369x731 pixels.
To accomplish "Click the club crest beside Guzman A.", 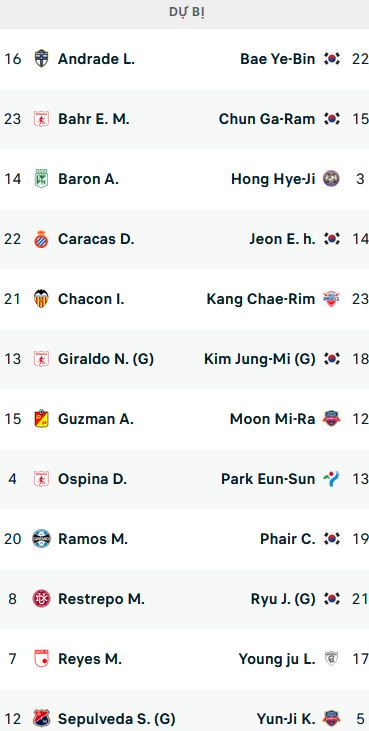I will [x=41, y=419].
